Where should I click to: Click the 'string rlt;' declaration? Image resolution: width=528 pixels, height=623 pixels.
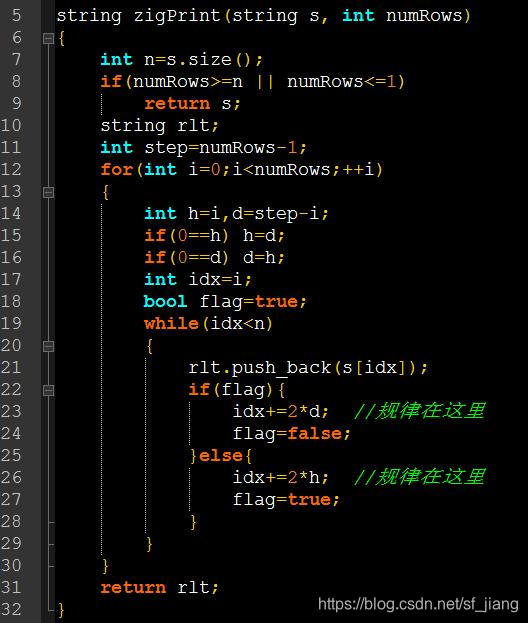[x=159, y=126]
